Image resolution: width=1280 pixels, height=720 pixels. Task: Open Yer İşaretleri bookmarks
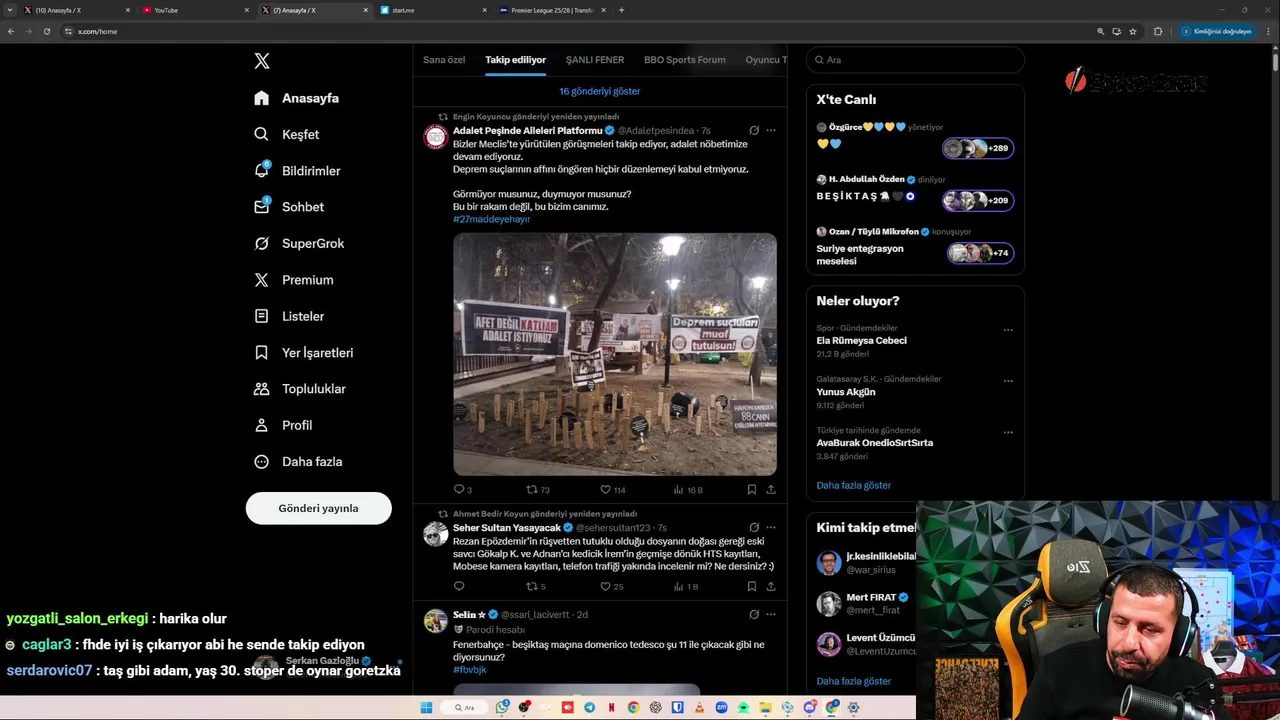304,353
